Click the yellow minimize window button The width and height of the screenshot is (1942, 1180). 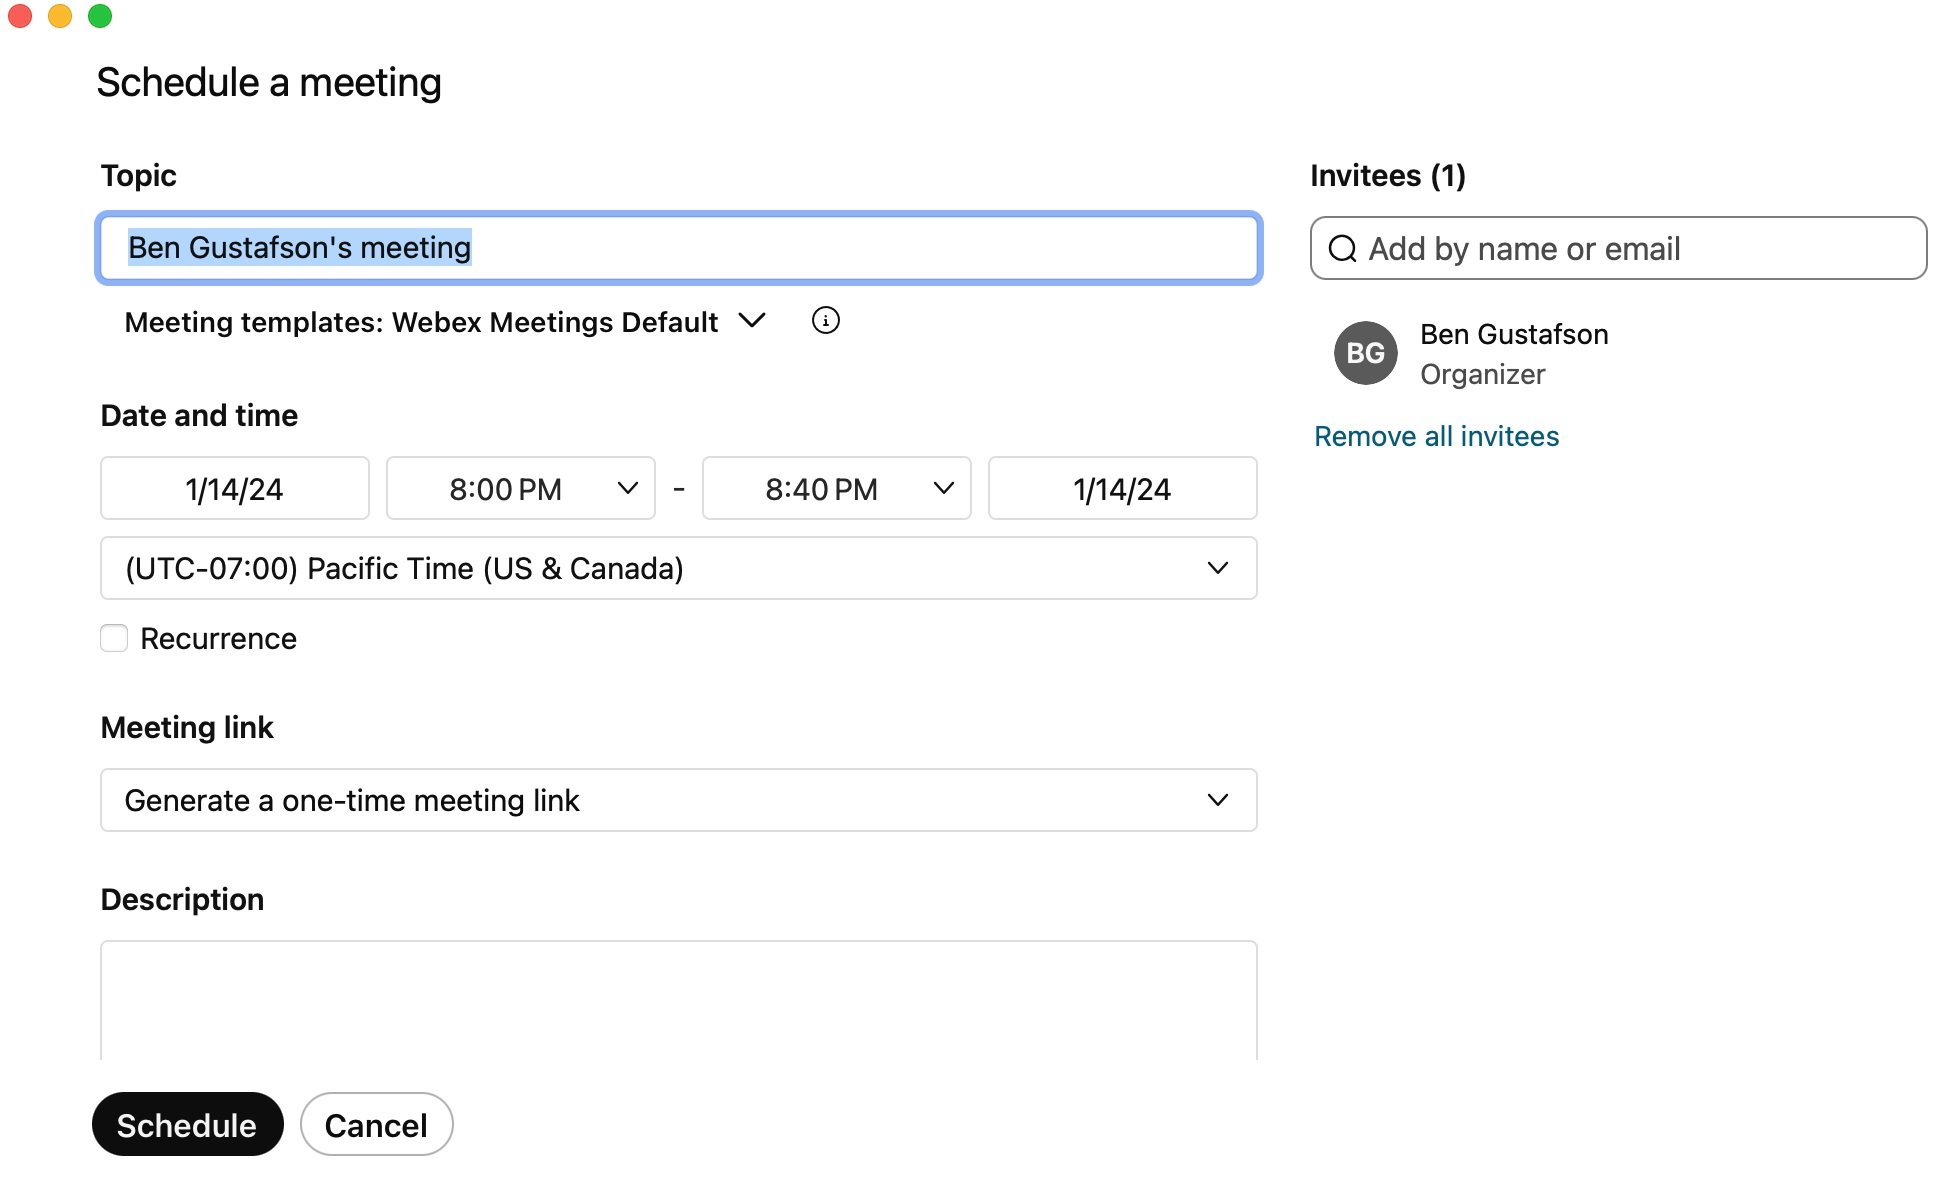tap(60, 16)
